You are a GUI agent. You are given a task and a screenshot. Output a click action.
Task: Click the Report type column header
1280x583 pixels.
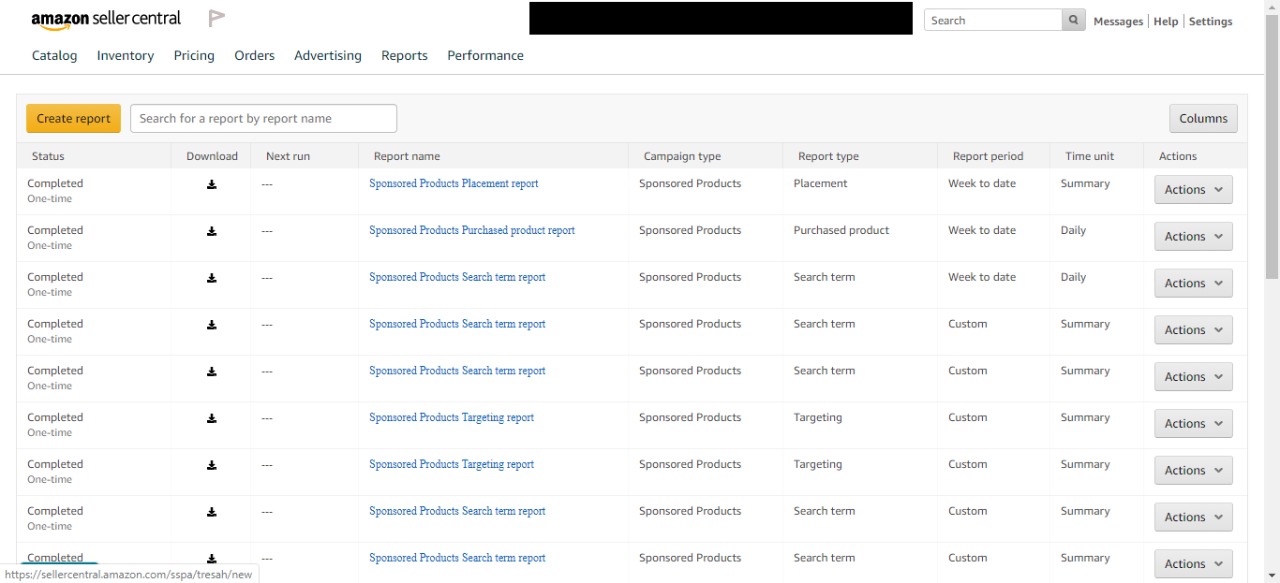(x=828, y=156)
